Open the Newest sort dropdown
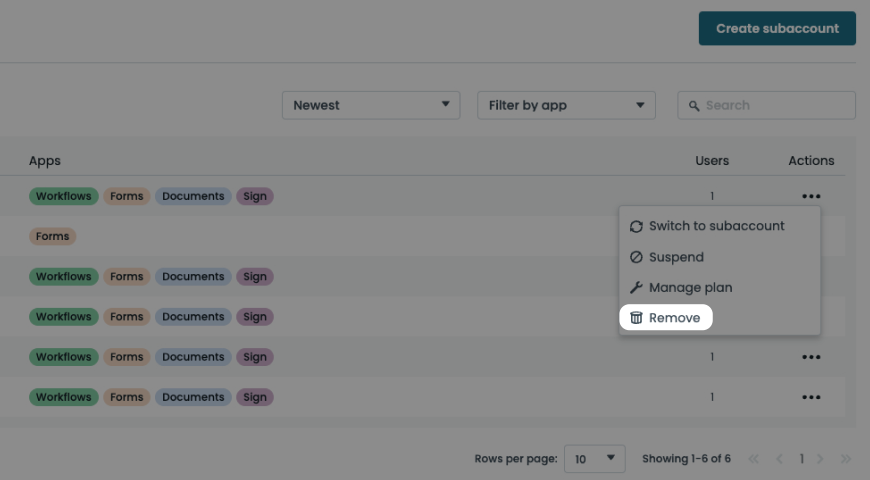 click(x=370, y=105)
